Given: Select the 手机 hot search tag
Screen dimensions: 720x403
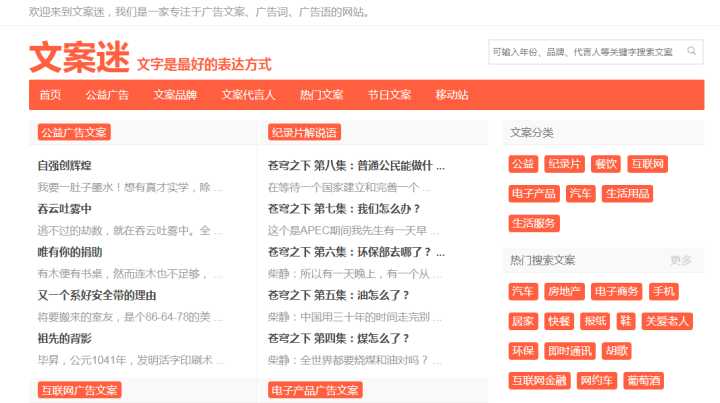Looking at the screenshot, I should [x=664, y=291].
